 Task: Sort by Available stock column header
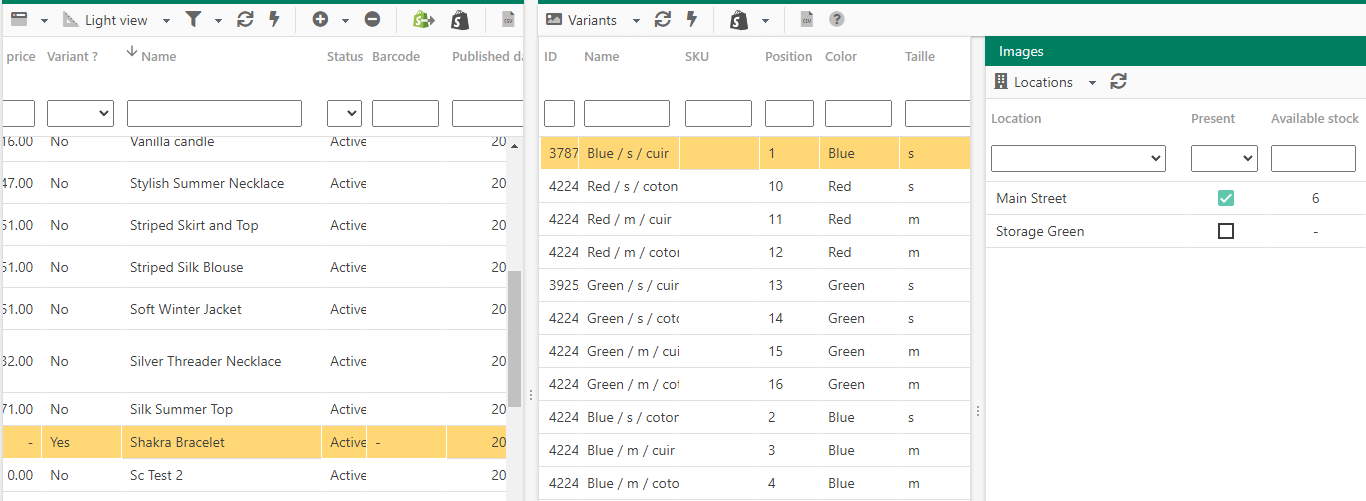[1315, 118]
